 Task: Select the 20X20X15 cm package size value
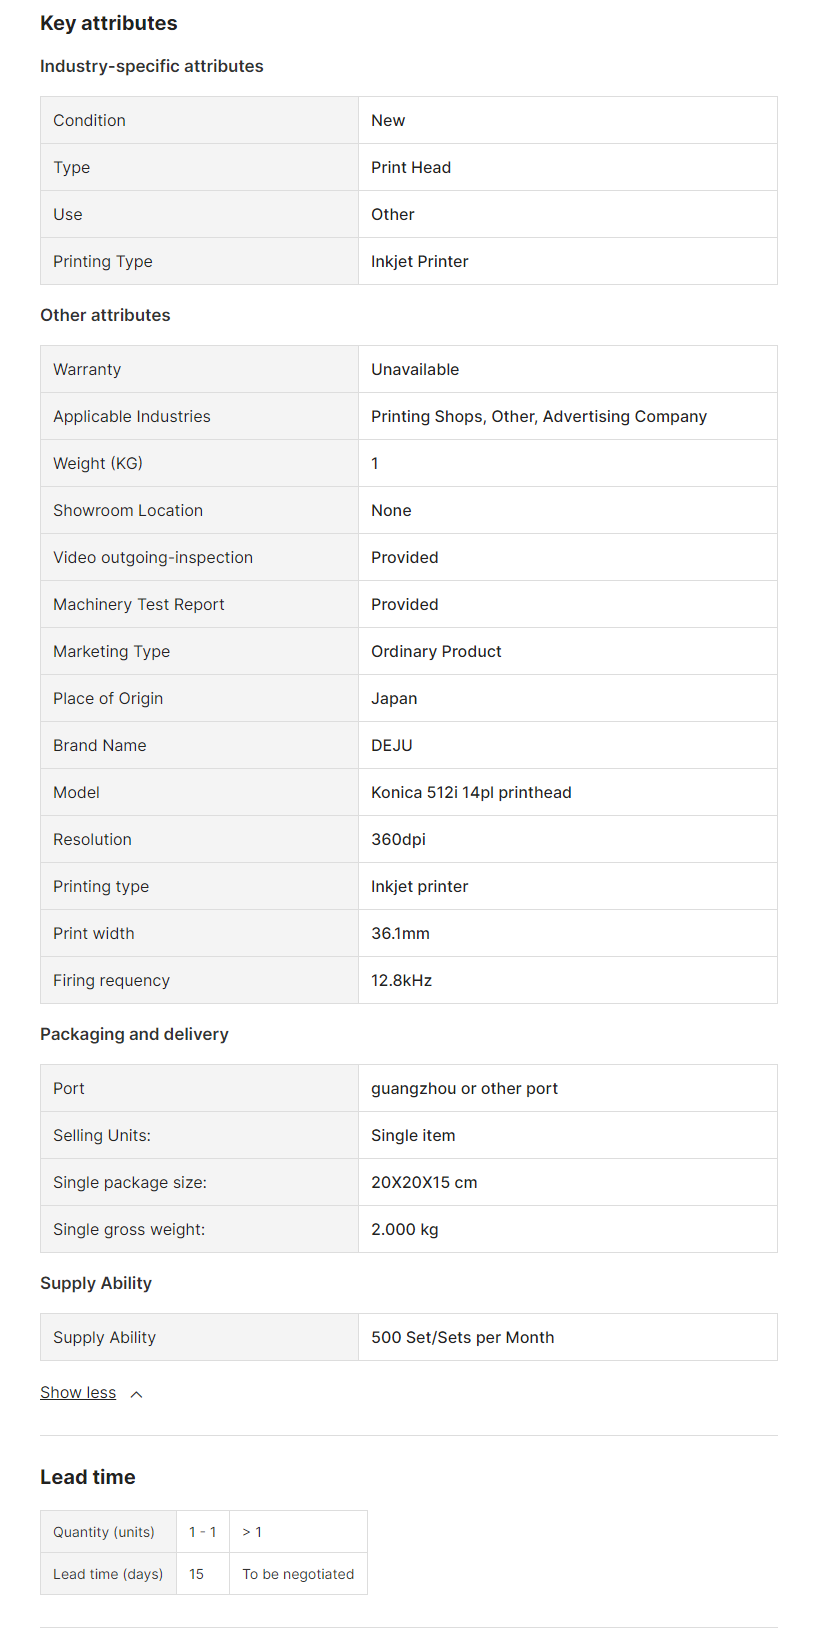[424, 1182]
